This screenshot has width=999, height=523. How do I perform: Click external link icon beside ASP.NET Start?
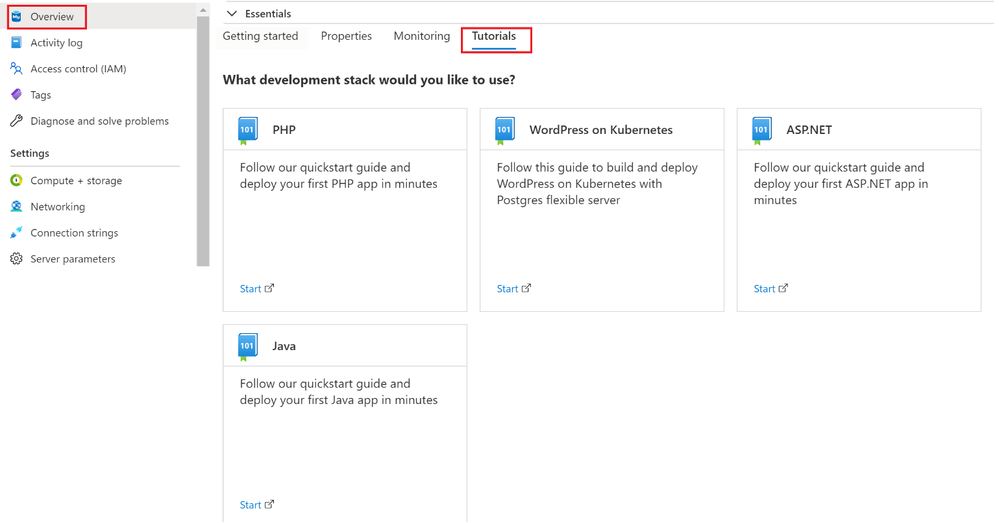point(783,288)
